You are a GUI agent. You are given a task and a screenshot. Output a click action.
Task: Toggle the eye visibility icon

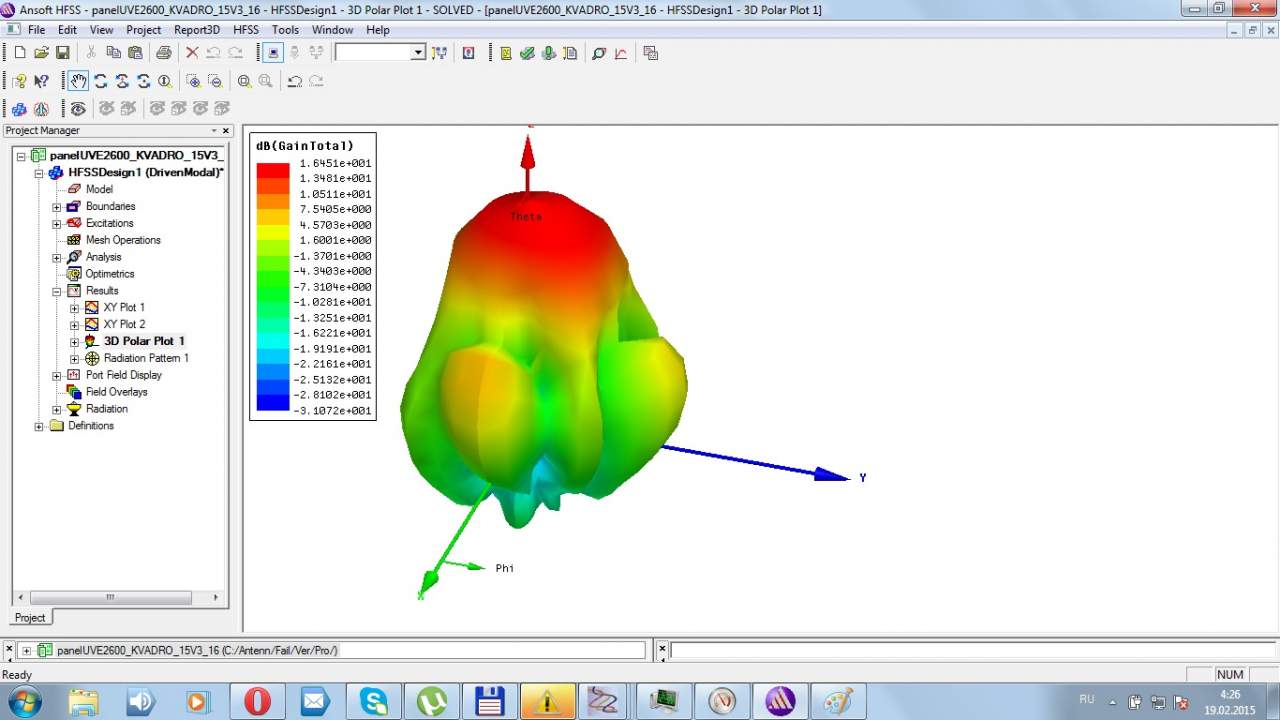[78, 108]
